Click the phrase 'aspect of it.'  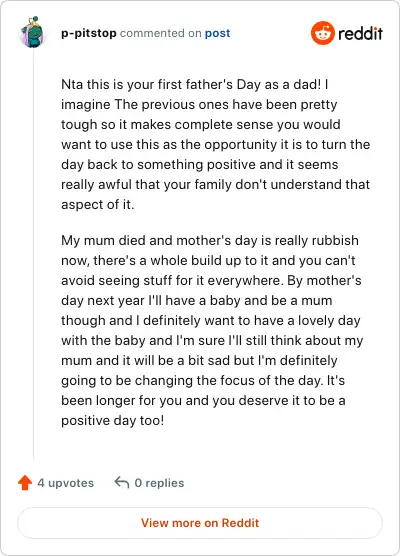point(98,205)
